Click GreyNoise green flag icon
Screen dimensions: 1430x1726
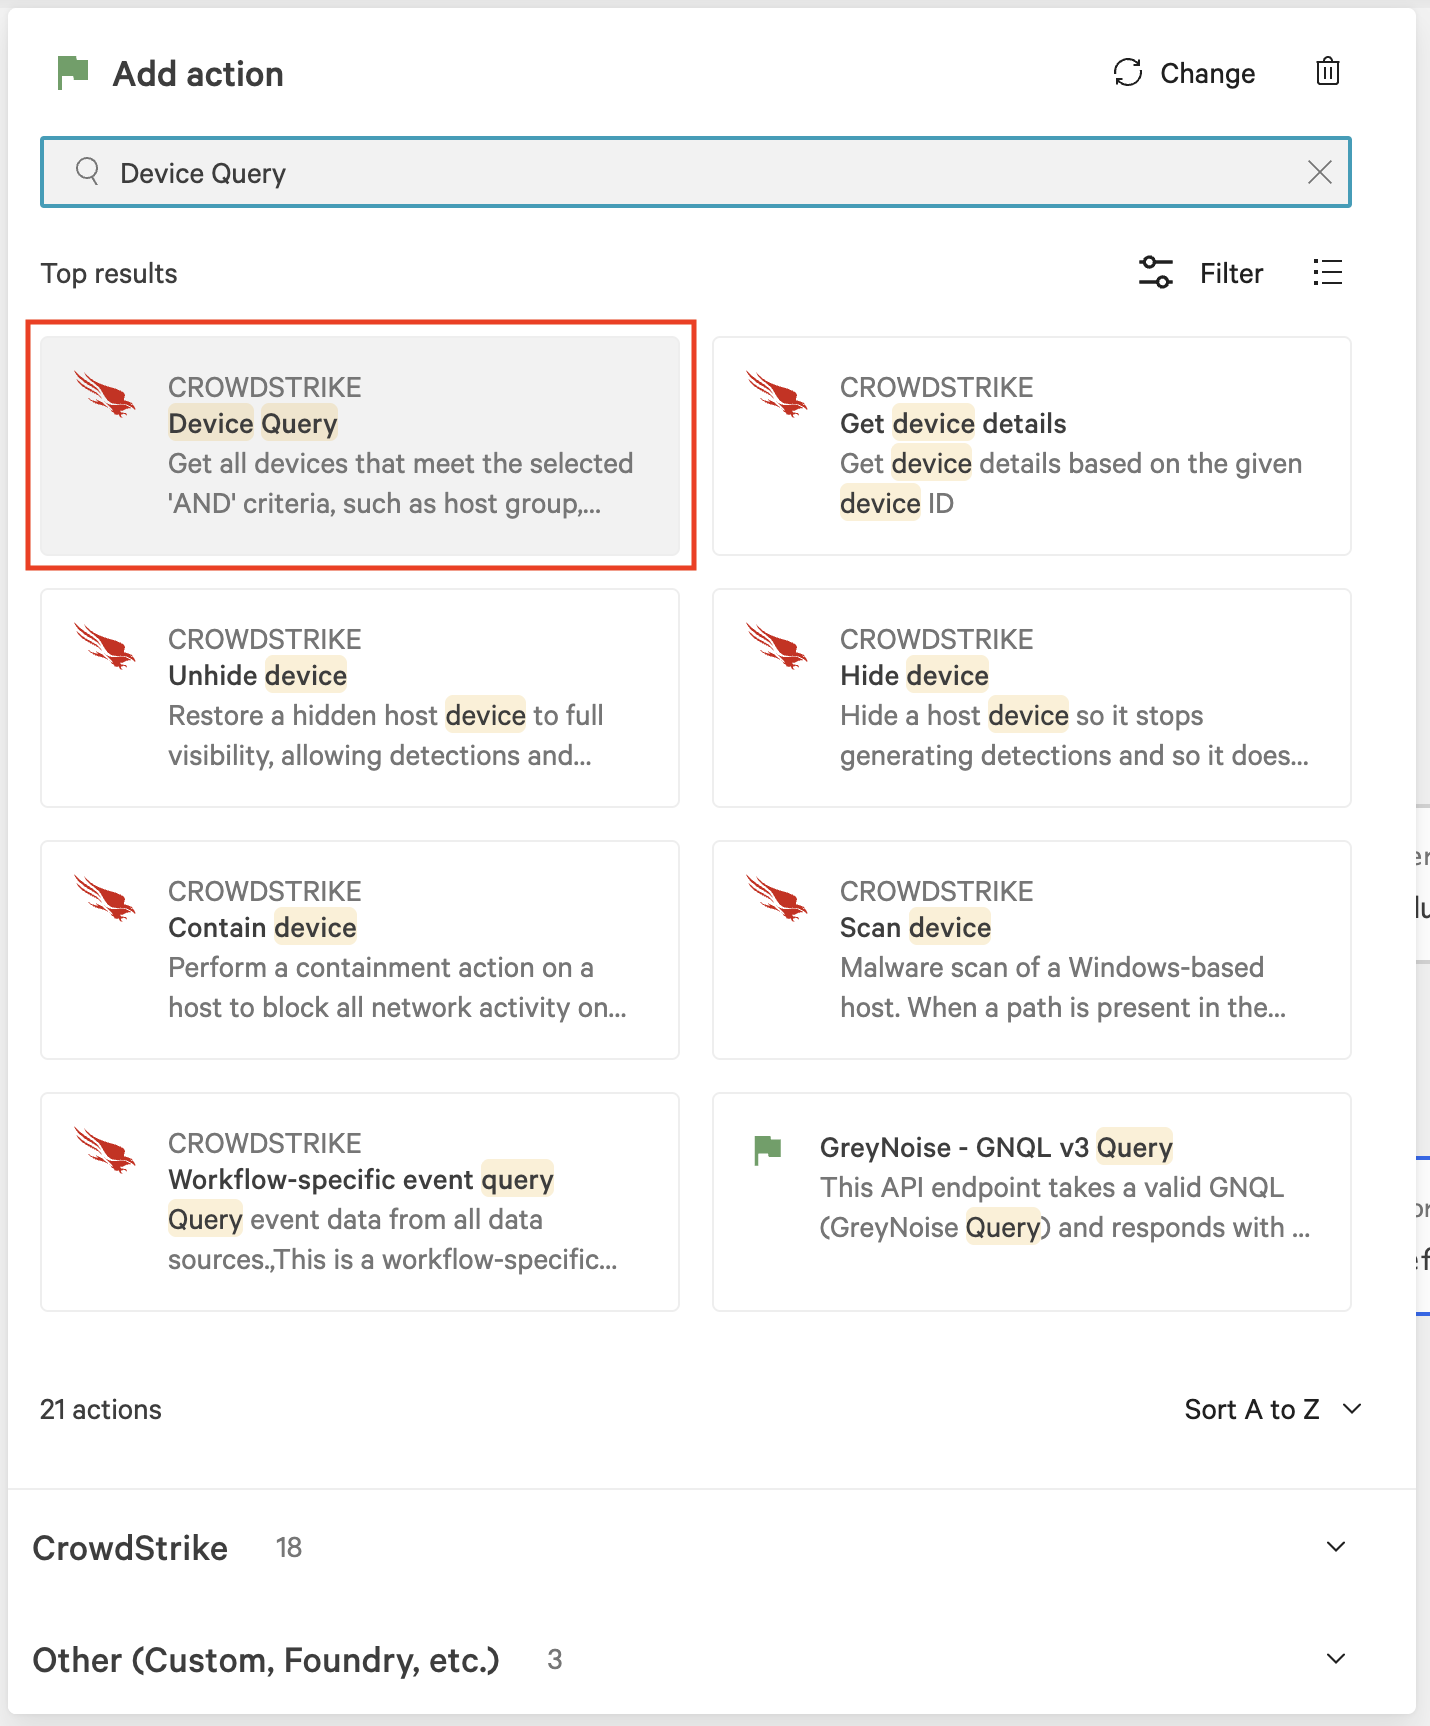pyautogui.click(x=767, y=1150)
